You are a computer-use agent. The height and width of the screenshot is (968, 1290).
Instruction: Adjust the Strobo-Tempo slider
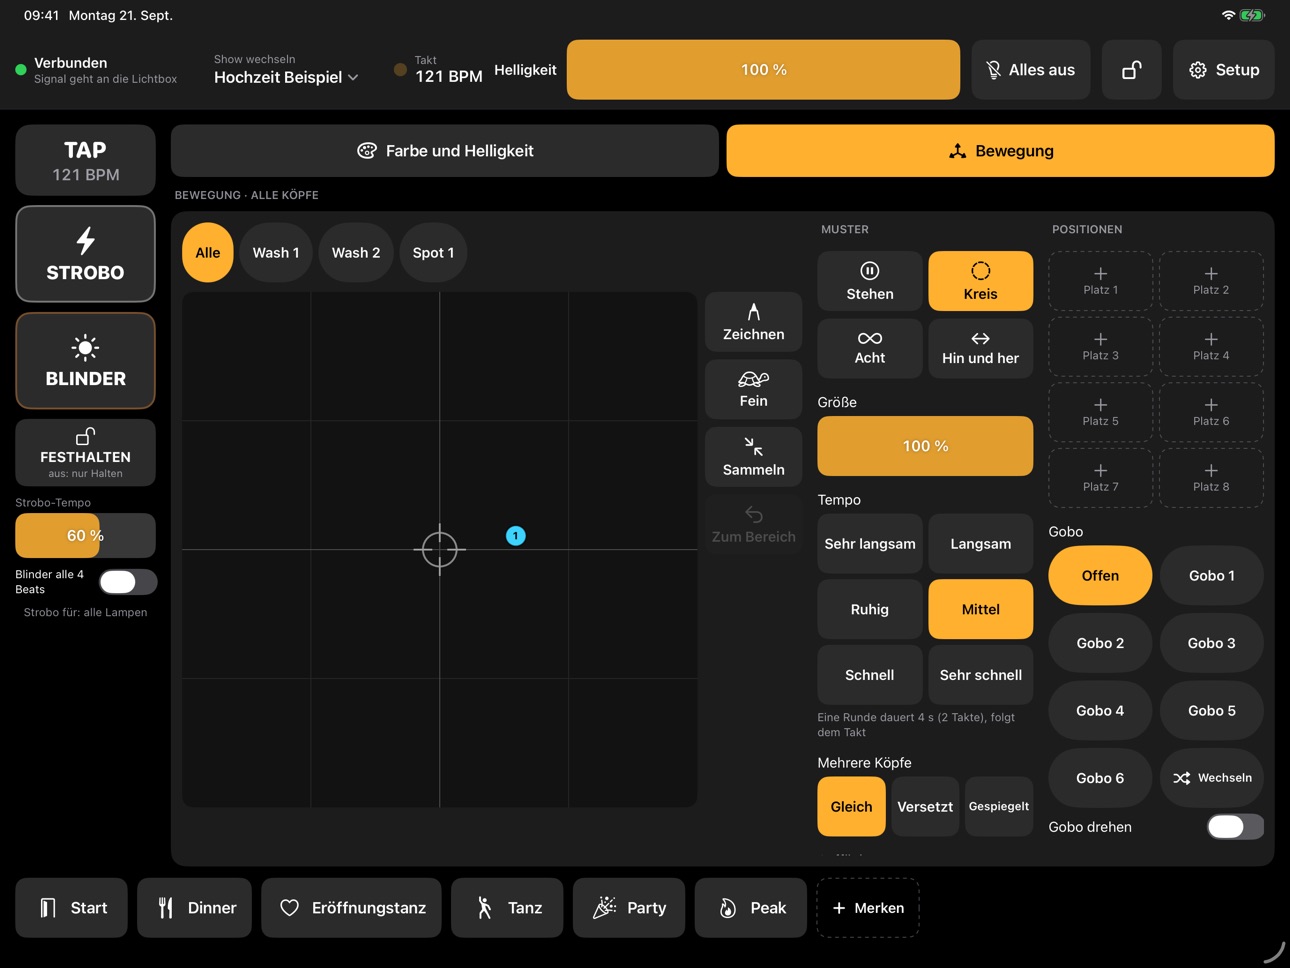[85, 536]
